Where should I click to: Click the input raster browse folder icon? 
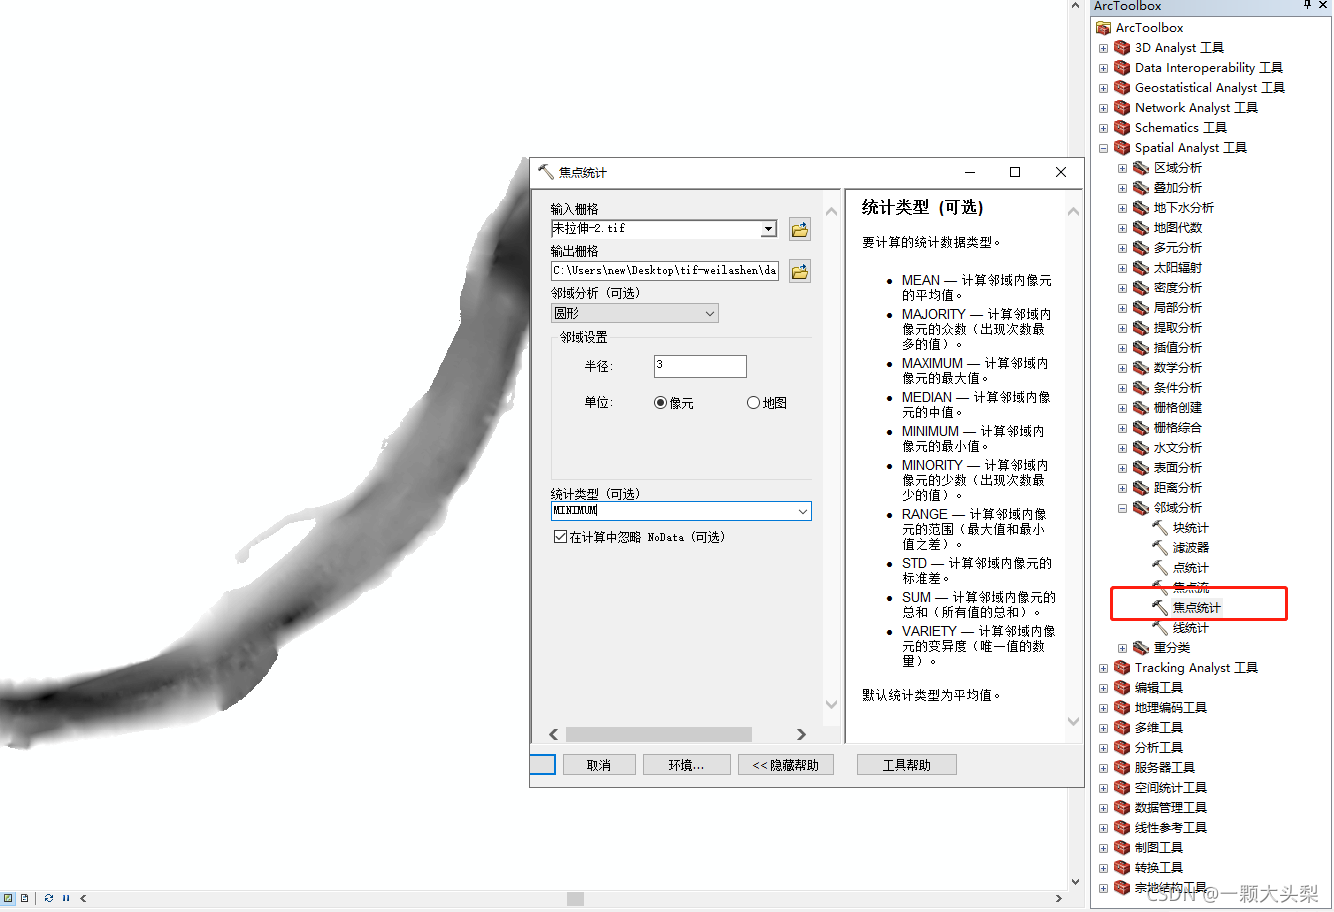798,229
